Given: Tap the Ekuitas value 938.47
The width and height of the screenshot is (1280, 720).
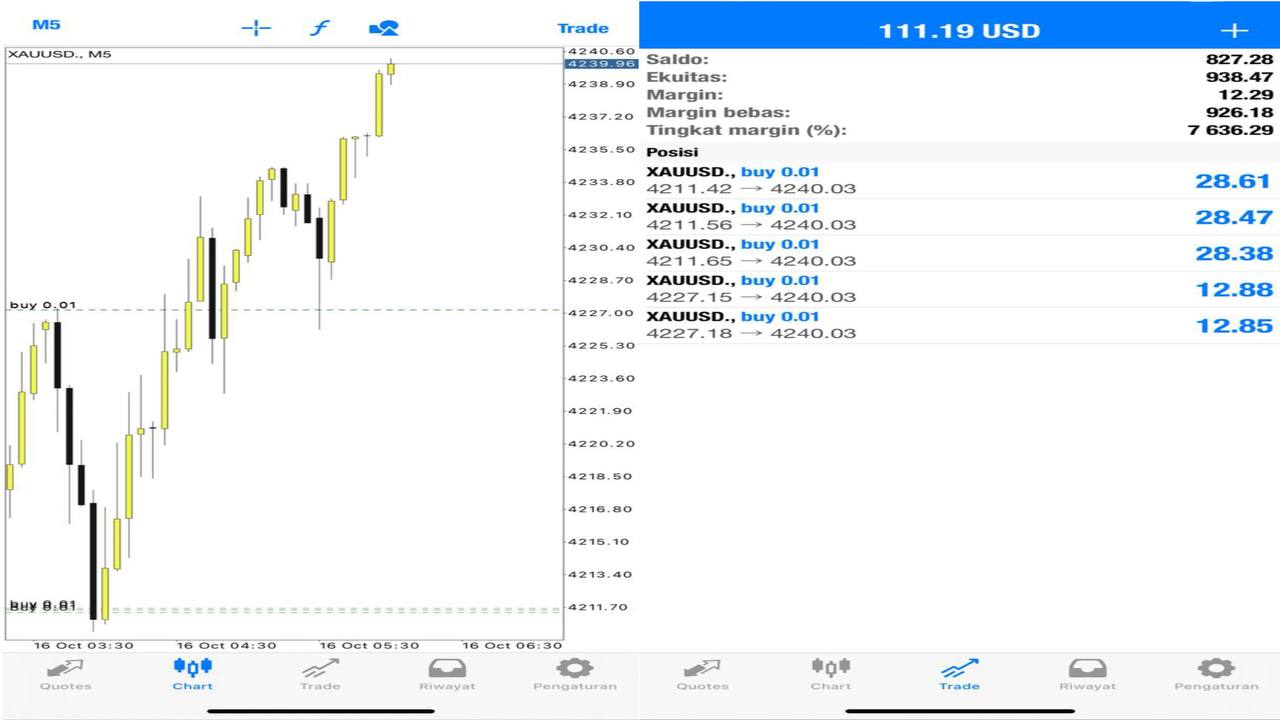Looking at the screenshot, I should coord(1239,77).
